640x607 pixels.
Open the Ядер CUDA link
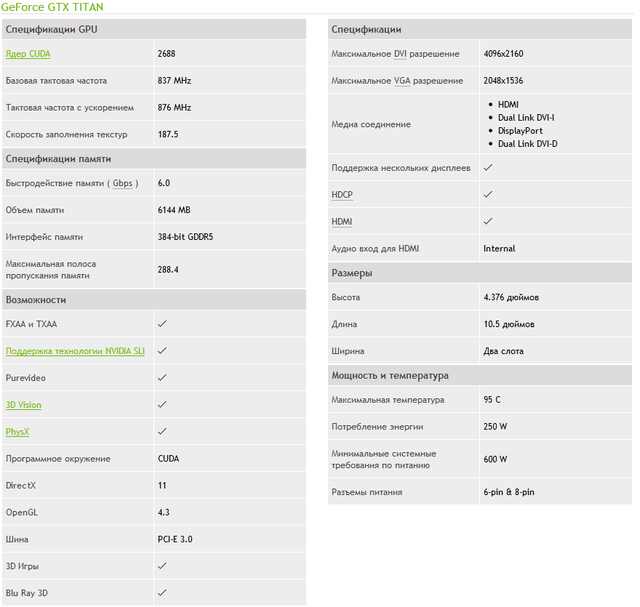point(28,53)
